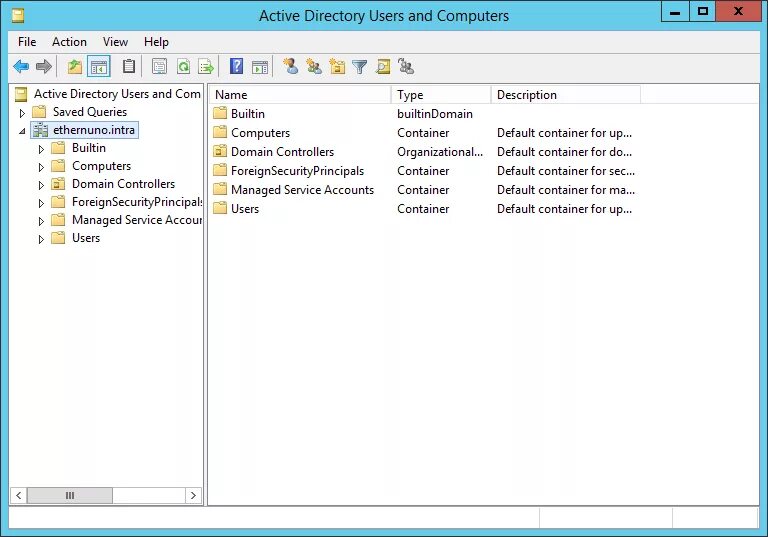
Task: Open the View menu
Action: (x=115, y=42)
